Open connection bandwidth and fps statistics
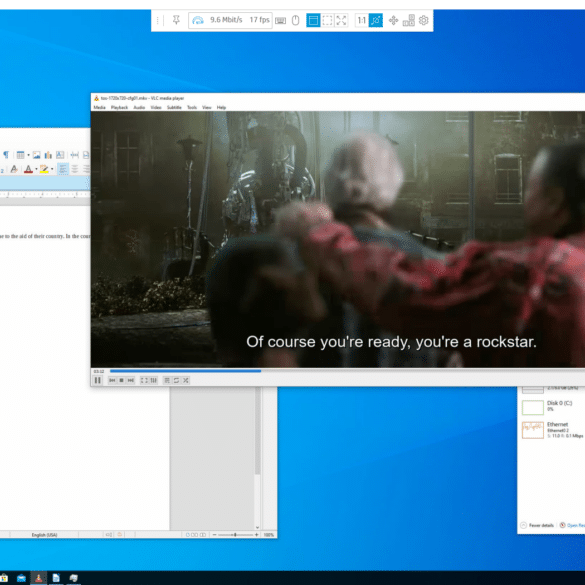This screenshot has height=585, width=585. point(230,20)
